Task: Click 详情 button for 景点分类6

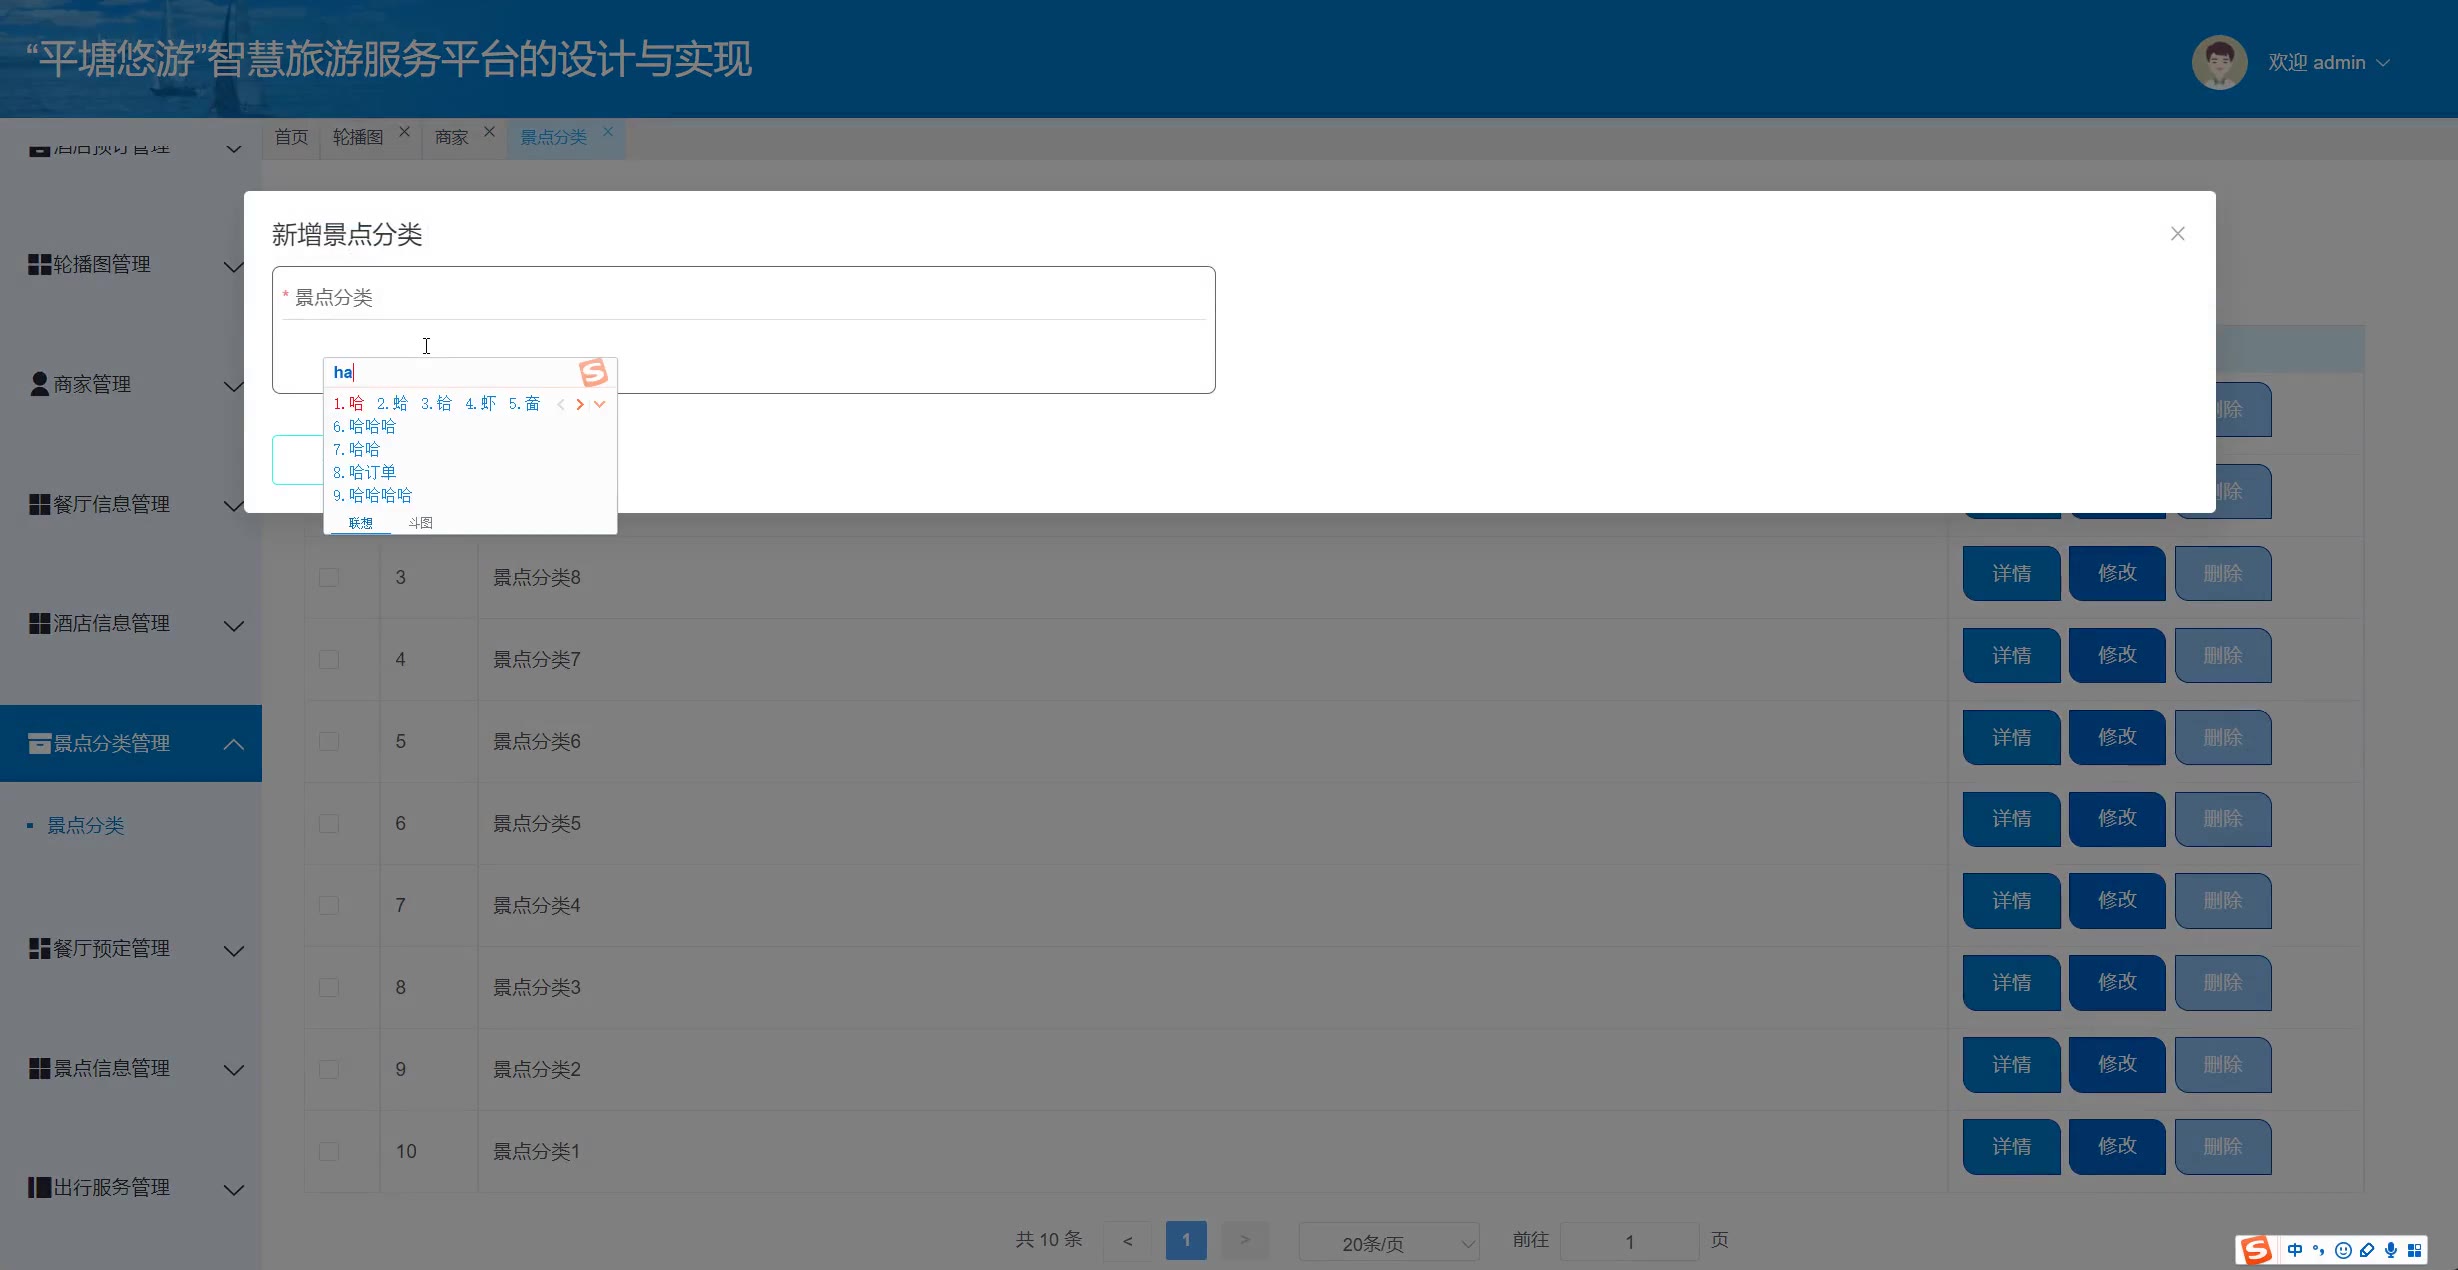Action: pos(2011,738)
